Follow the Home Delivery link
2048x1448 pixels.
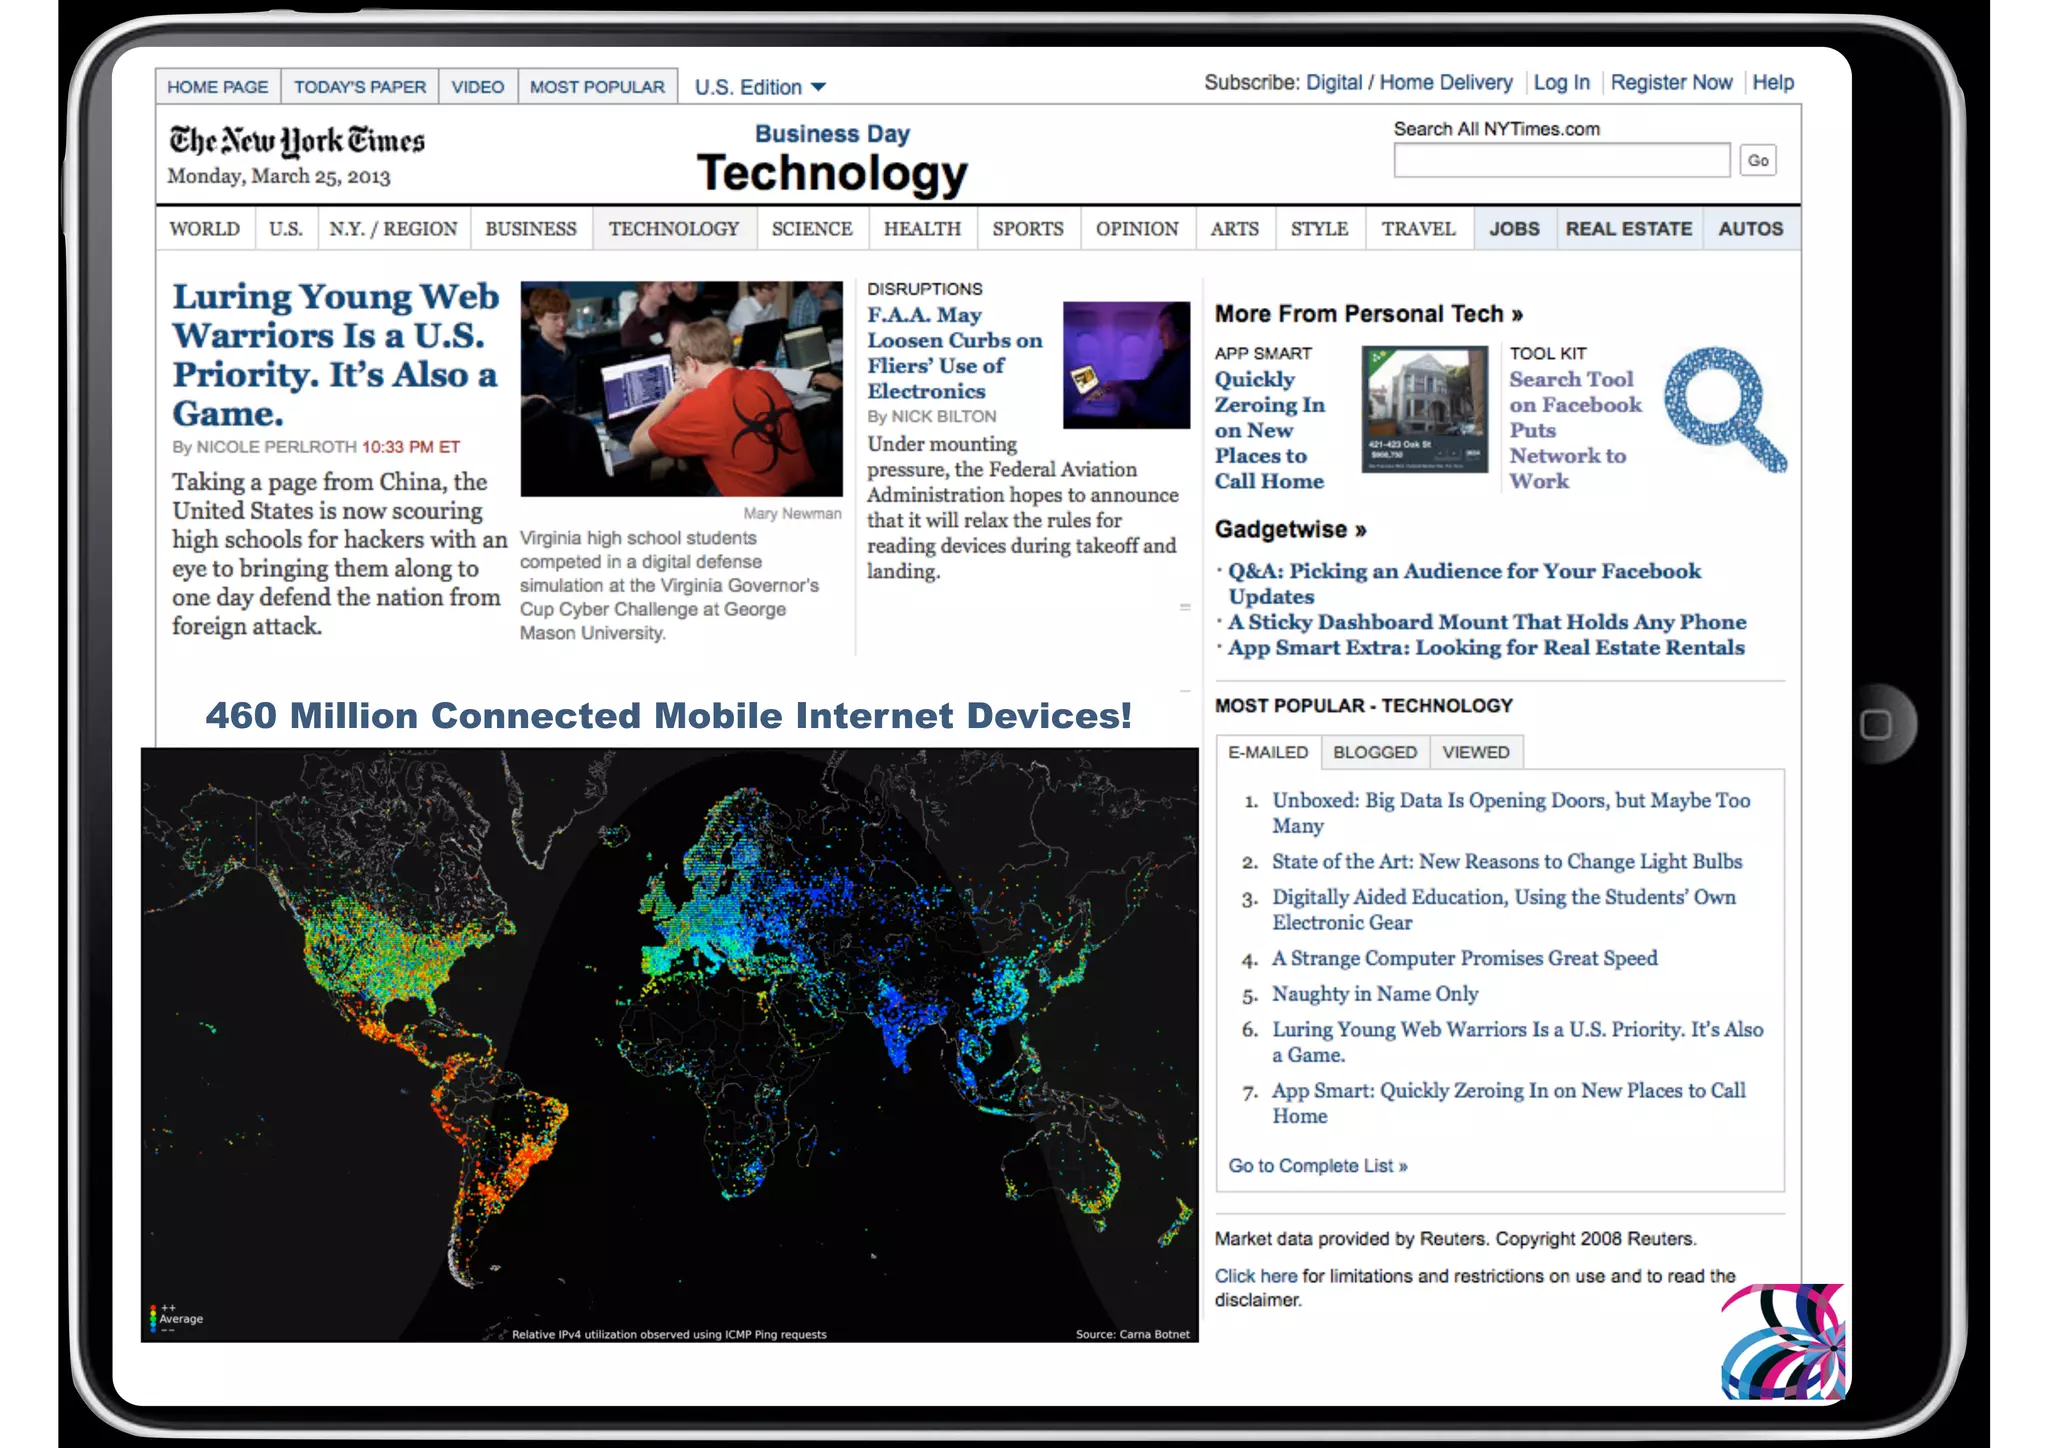tap(1446, 83)
